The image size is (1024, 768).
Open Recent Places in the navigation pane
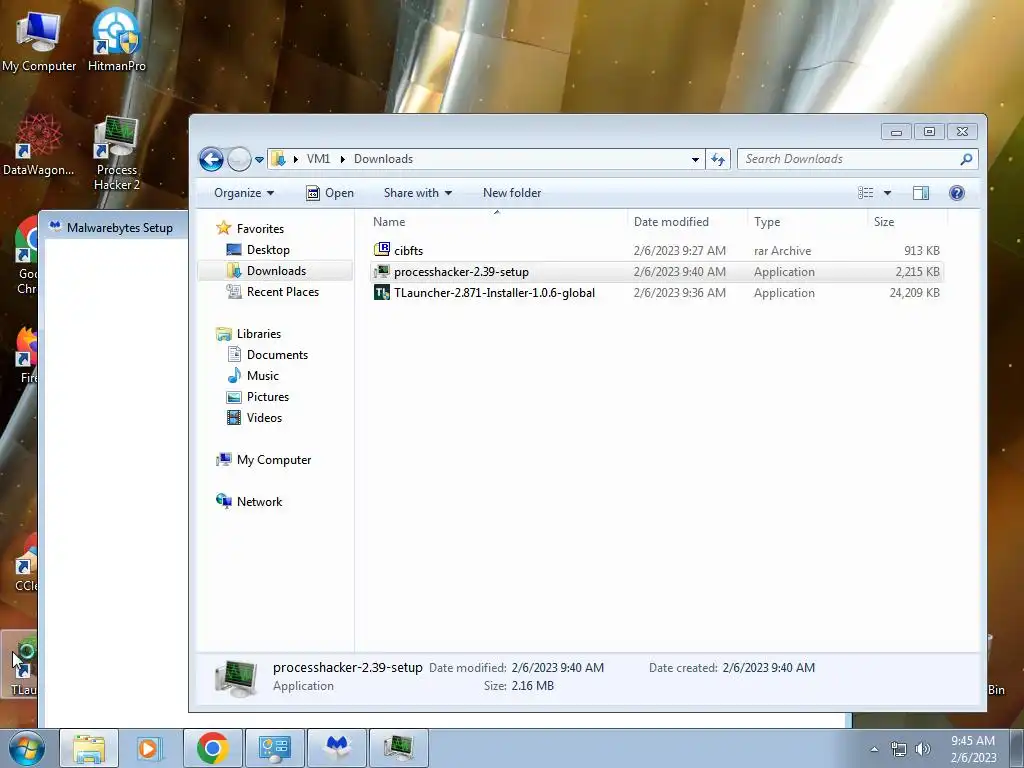(273, 292)
